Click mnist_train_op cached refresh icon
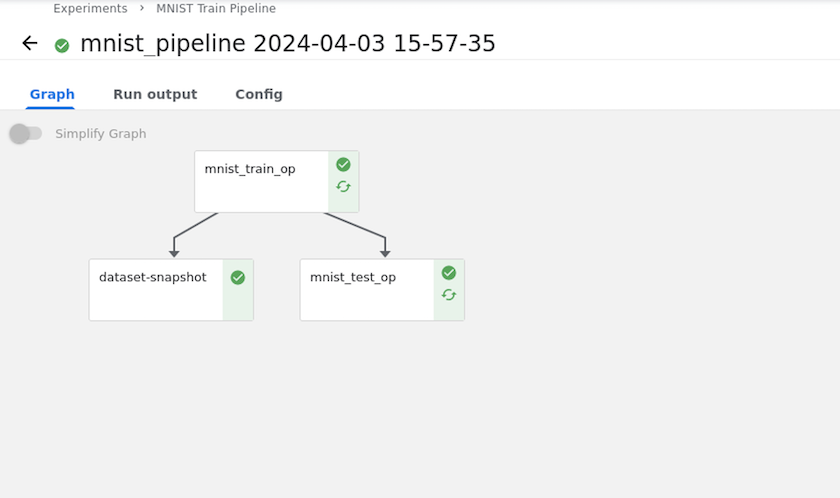This screenshot has width=840, height=498. pyautogui.click(x=343, y=187)
